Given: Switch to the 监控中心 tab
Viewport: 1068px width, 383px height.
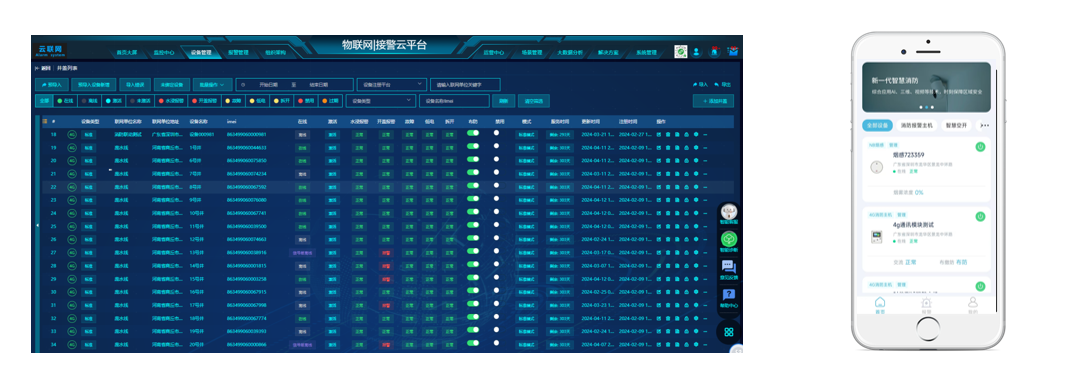Looking at the screenshot, I should (x=164, y=52).
